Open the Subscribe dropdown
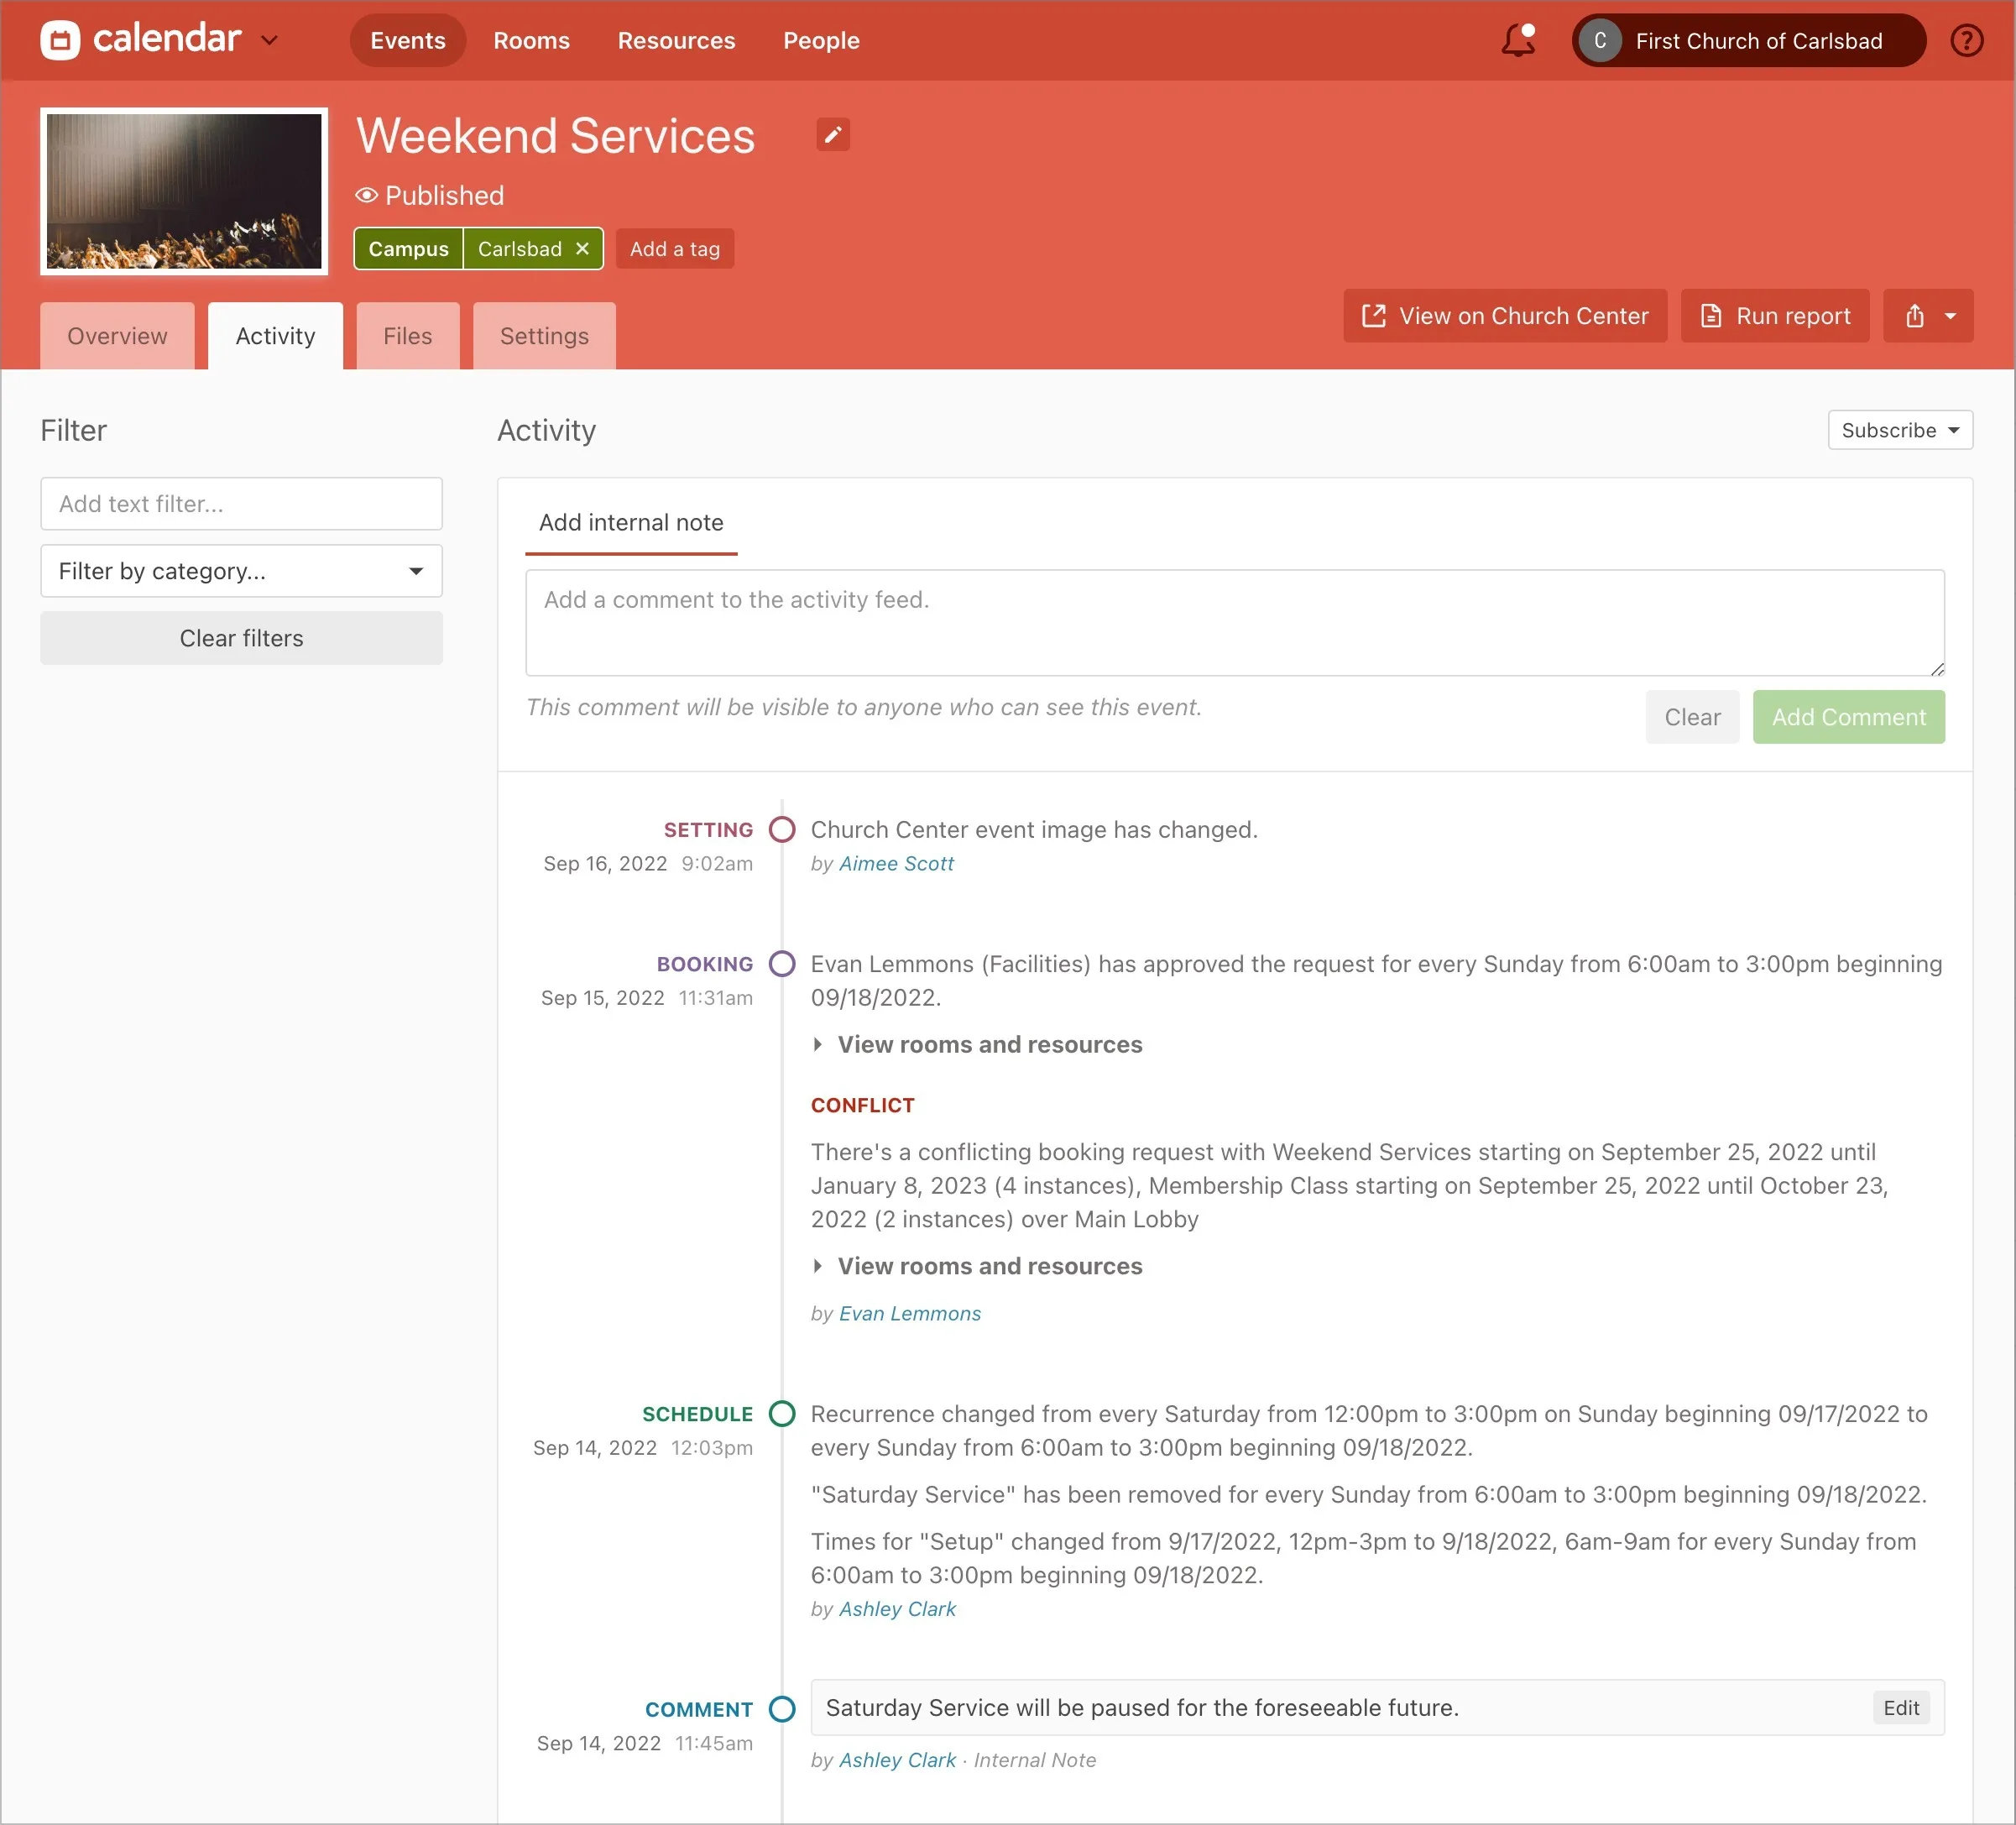This screenshot has width=2016, height=1825. coord(1899,430)
